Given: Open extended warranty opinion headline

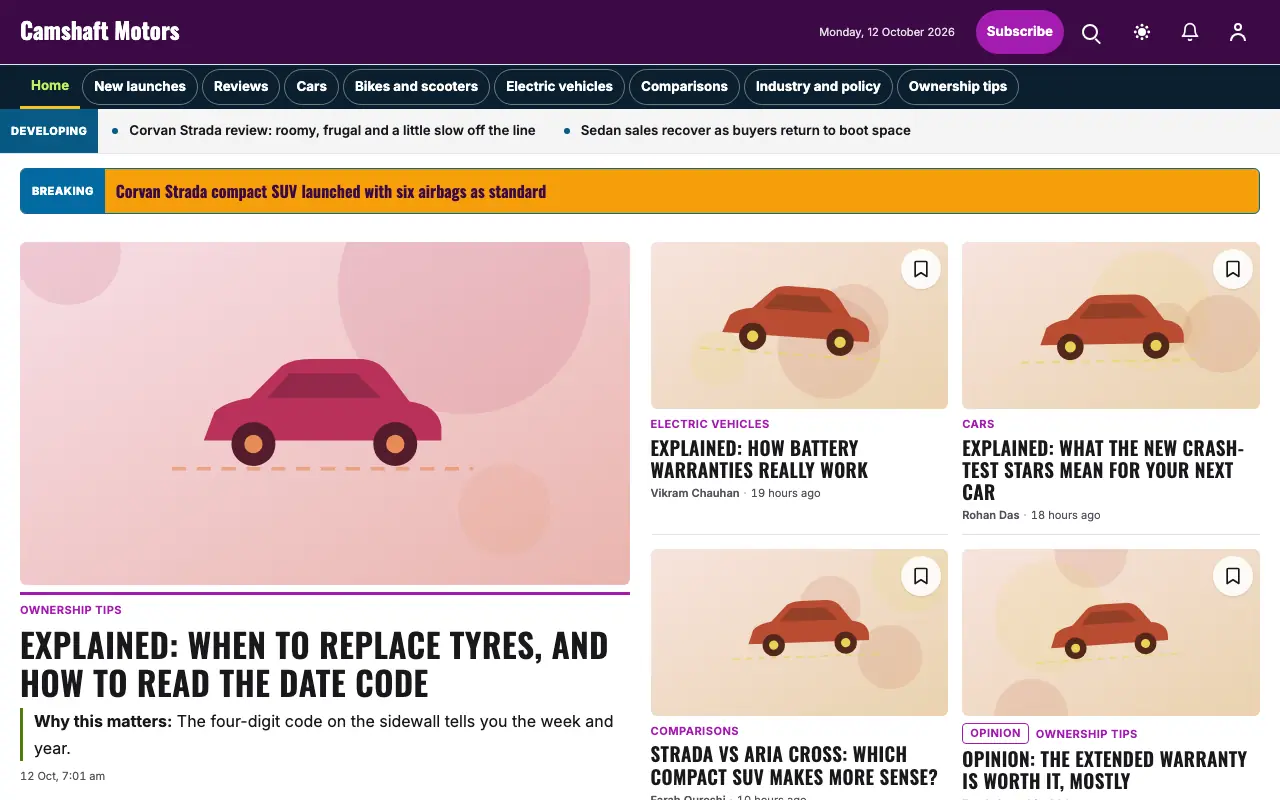Looking at the screenshot, I should tap(1104, 770).
